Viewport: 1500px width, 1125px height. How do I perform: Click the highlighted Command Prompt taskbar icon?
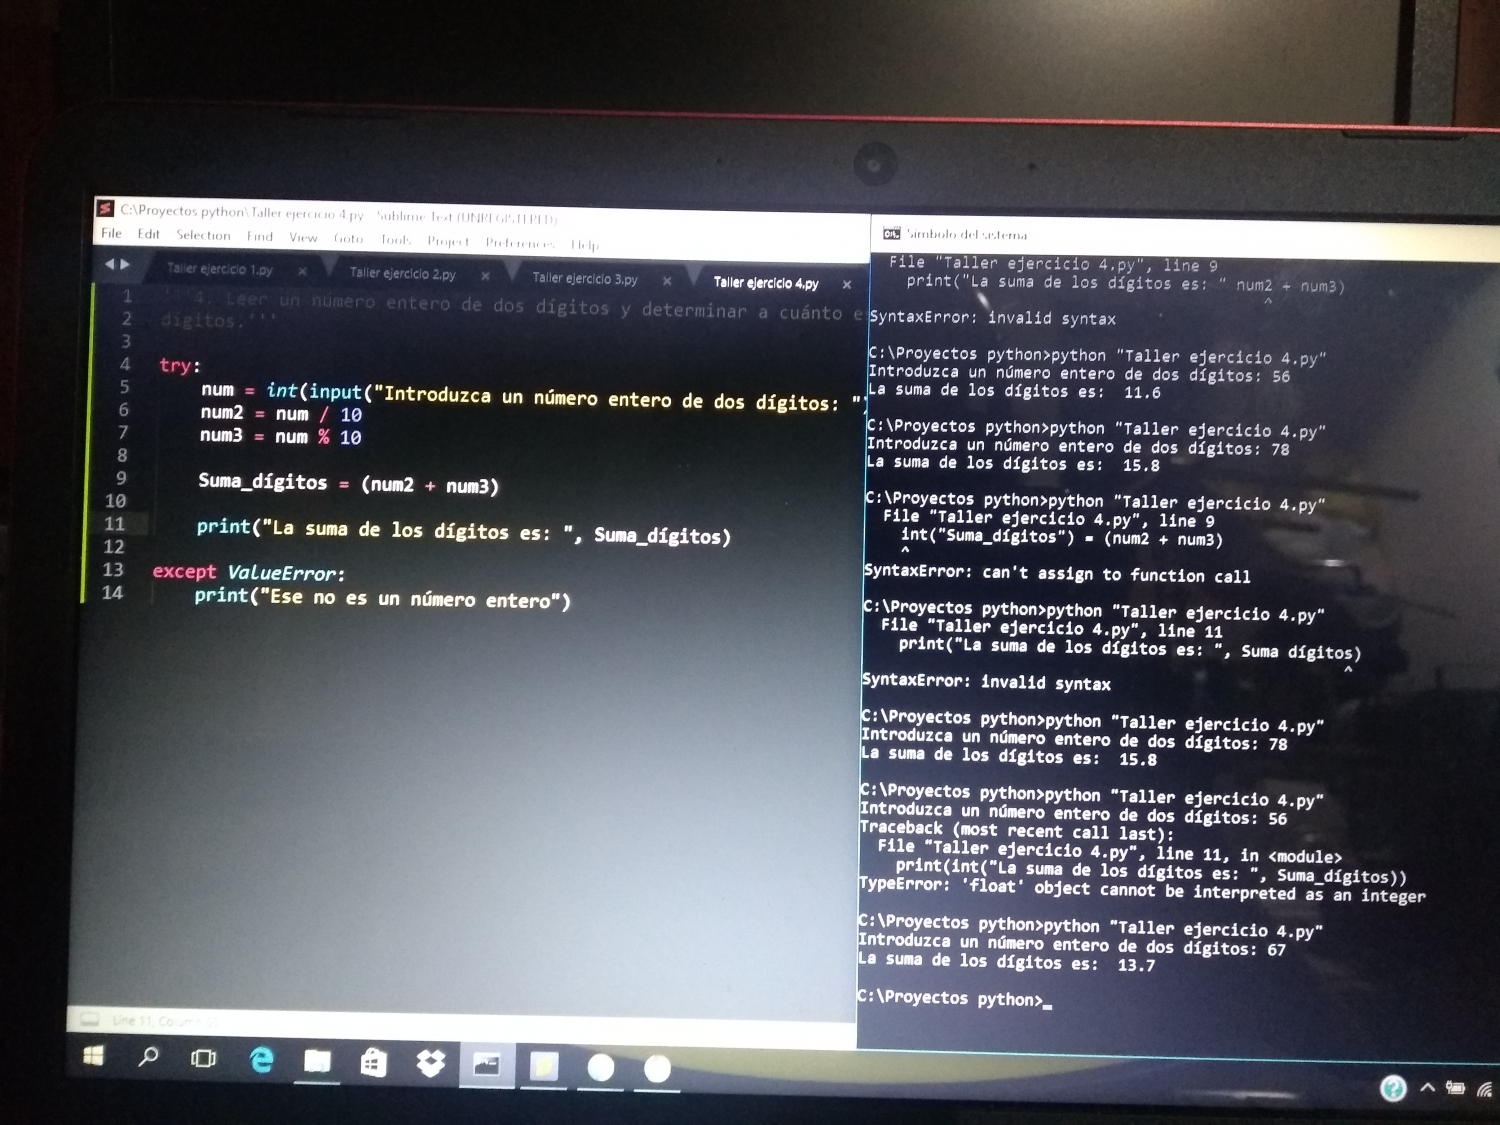click(x=487, y=1065)
